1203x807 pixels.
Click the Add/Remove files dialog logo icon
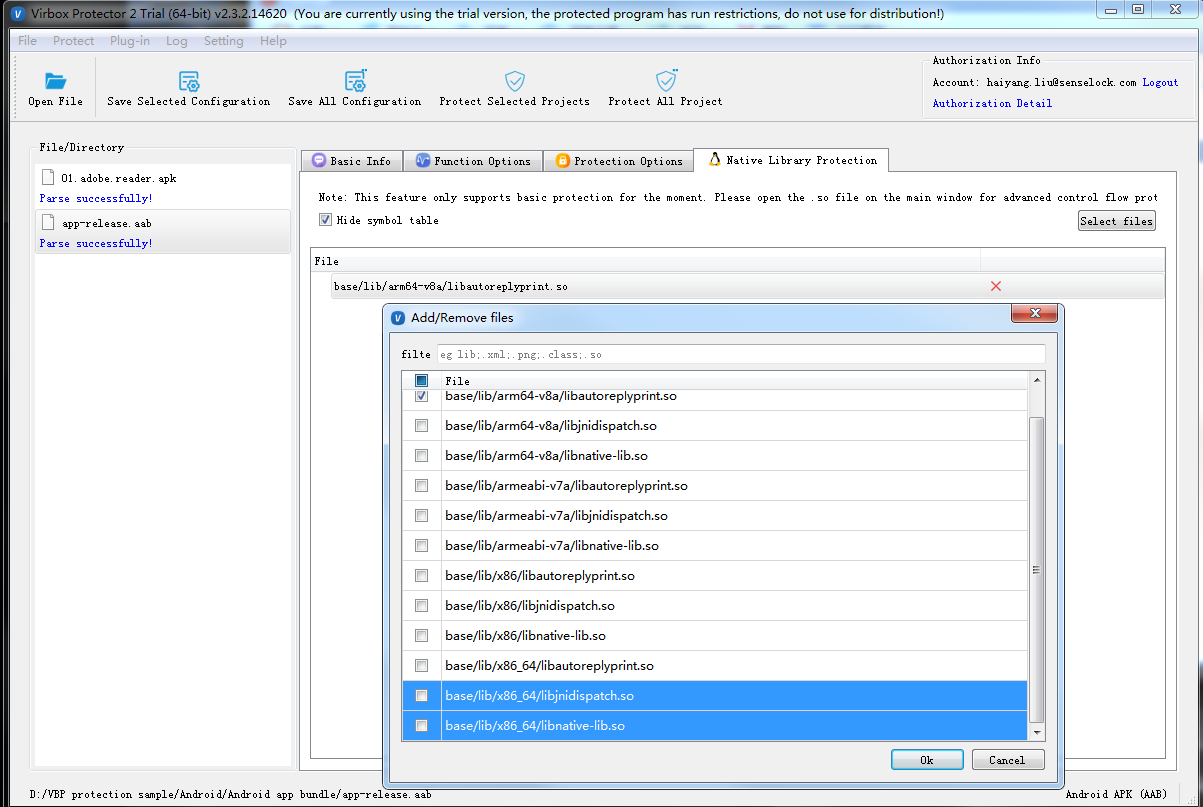coord(398,317)
